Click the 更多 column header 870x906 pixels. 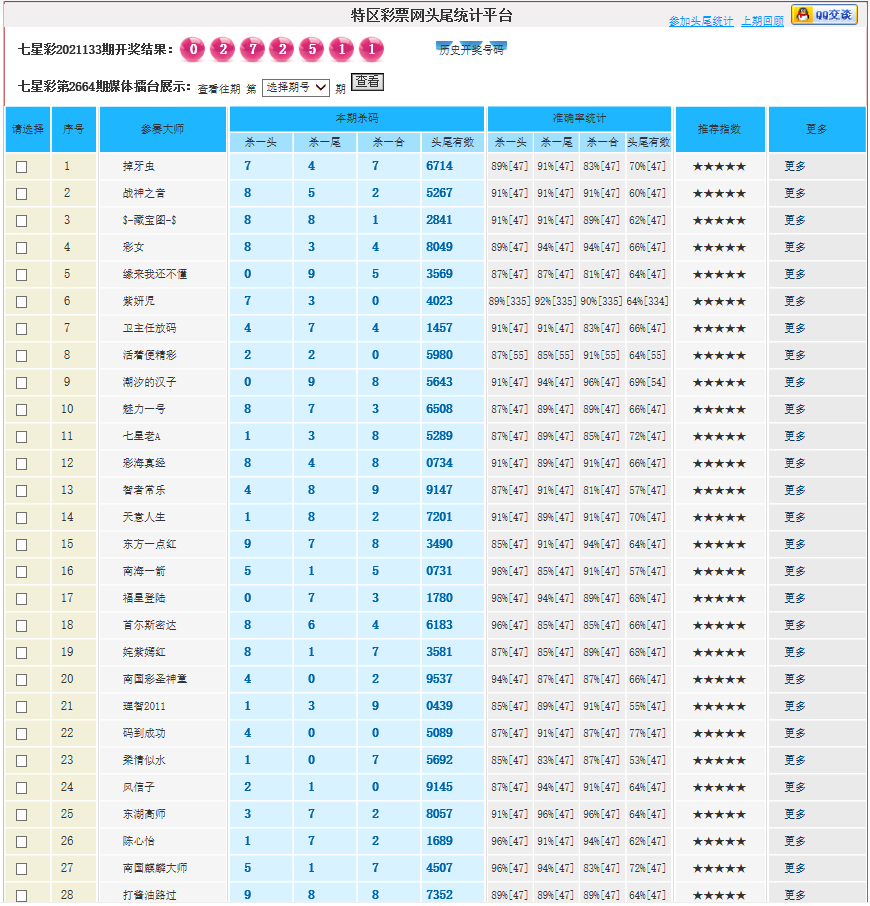click(816, 129)
